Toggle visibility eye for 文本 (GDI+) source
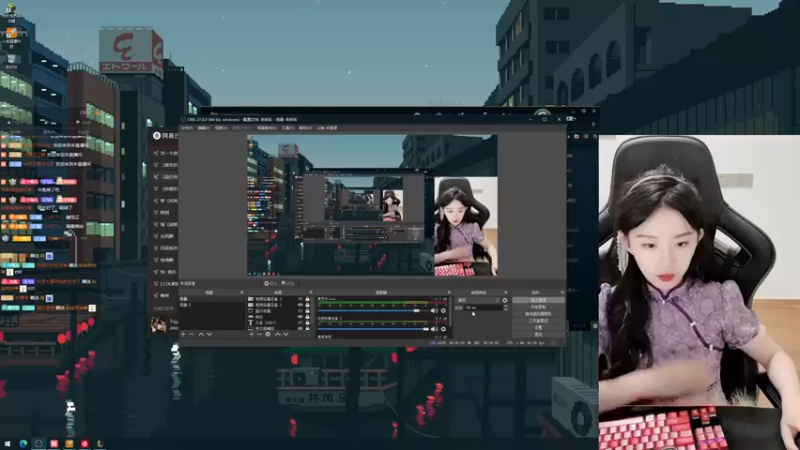The image size is (800, 450). point(300,322)
